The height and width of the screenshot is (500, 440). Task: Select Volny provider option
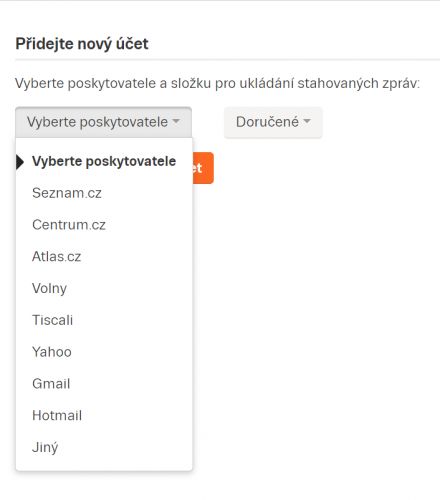[x=104, y=288]
